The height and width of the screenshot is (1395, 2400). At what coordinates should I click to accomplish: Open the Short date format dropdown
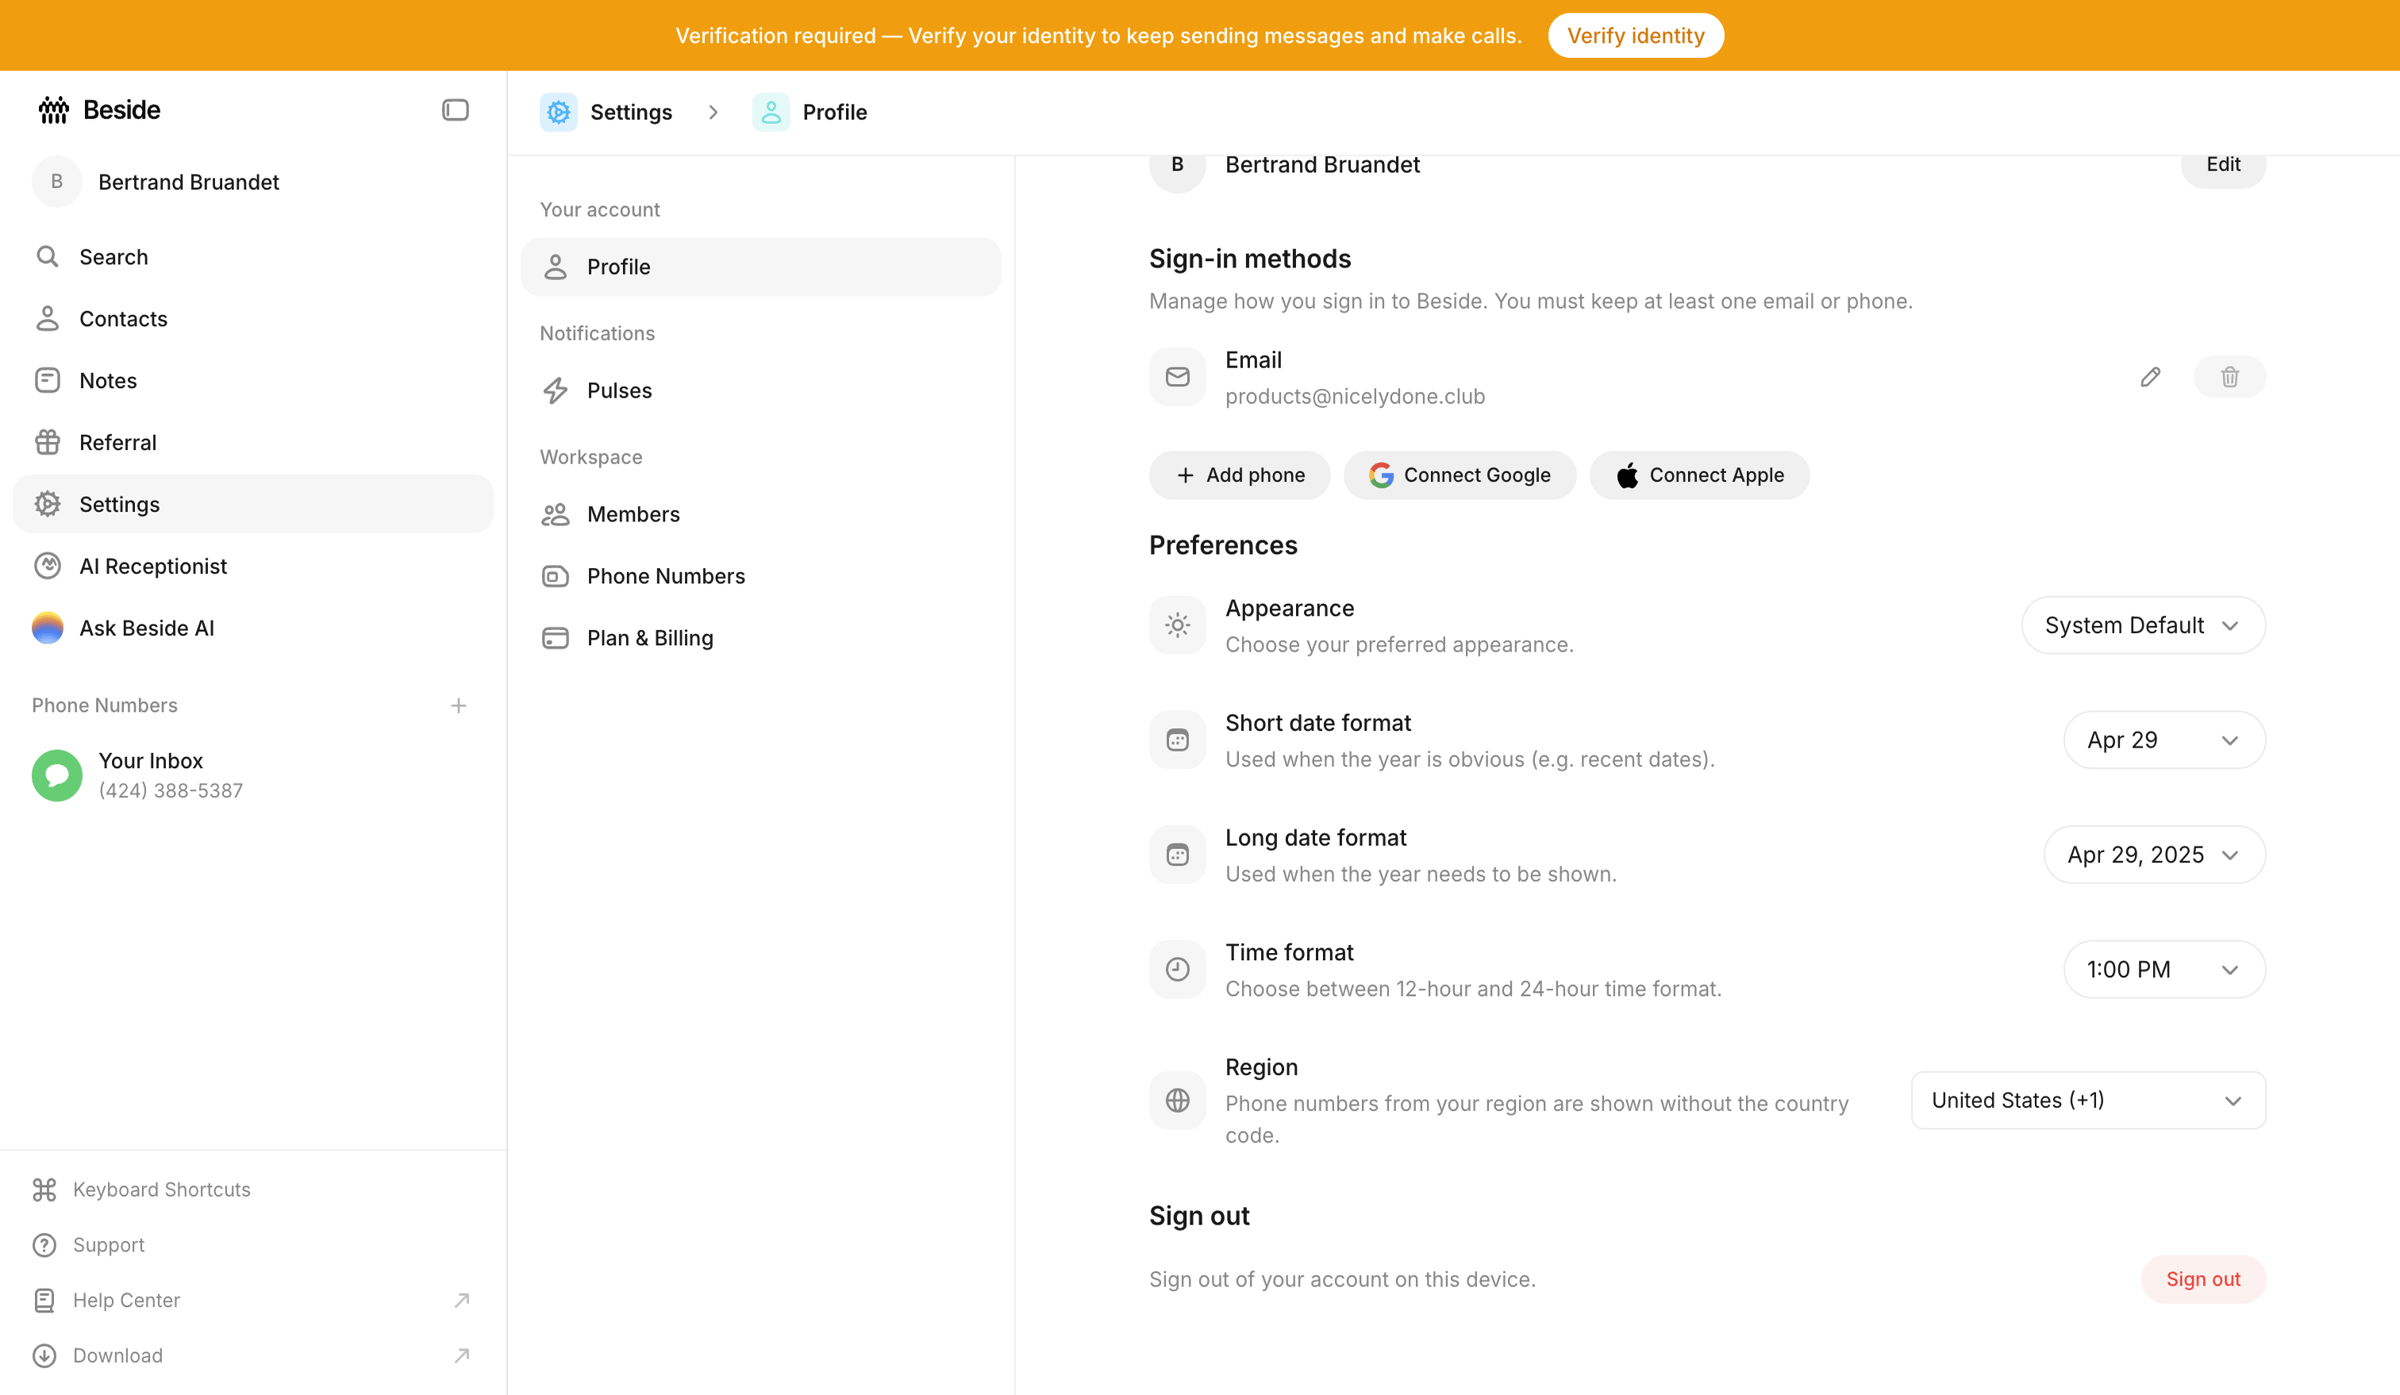tap(2164, 740)
